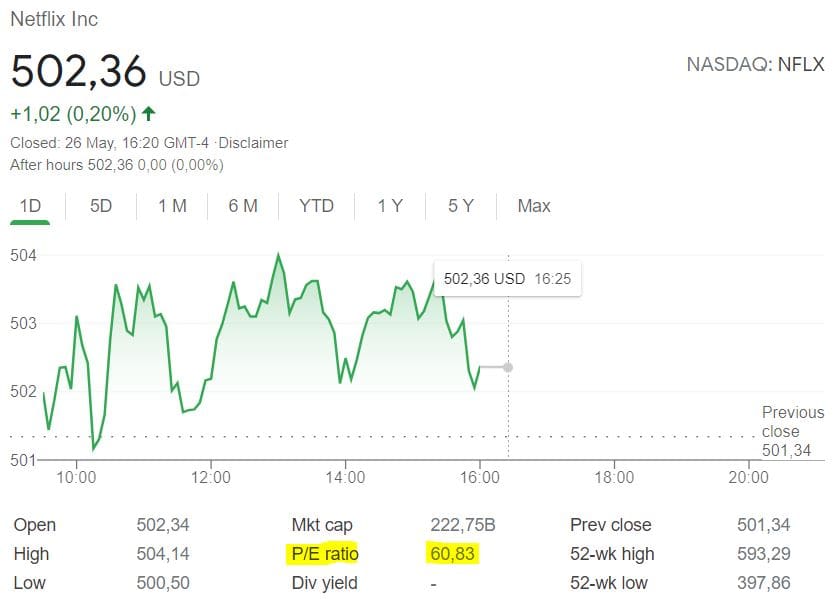Click the 502 y-axis label
This screenshot has height=599, width=836.
click(23, 392)
